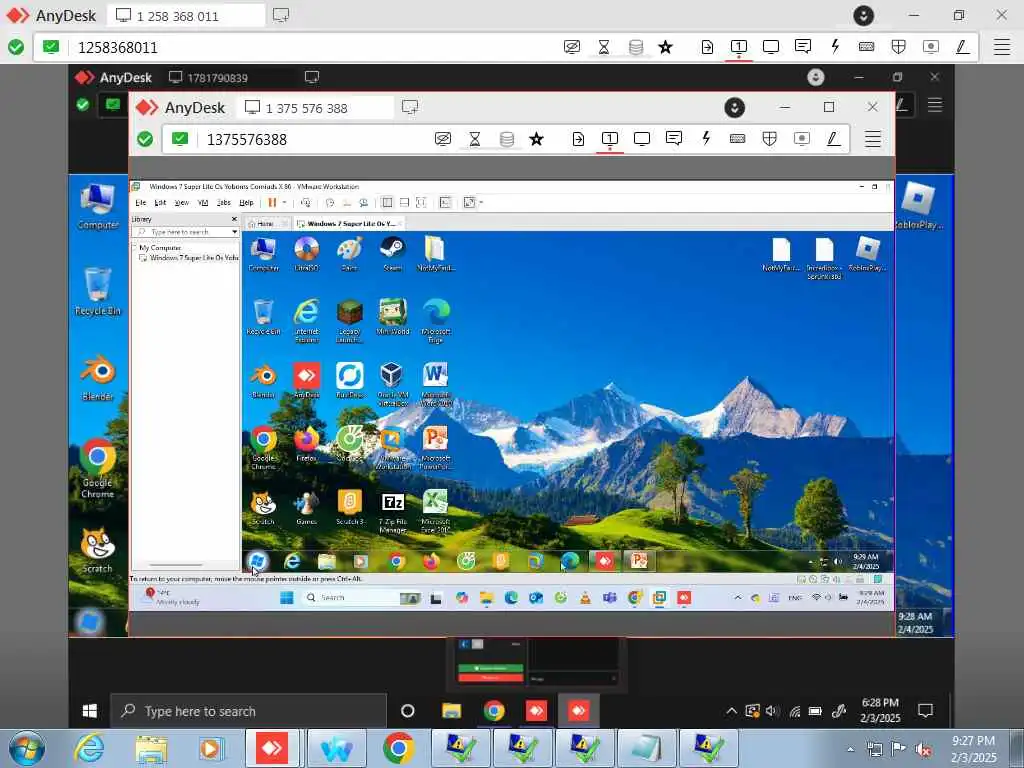Select the Mini World icon on the VM desktop

pyautogui.click(x=392, y=316)
